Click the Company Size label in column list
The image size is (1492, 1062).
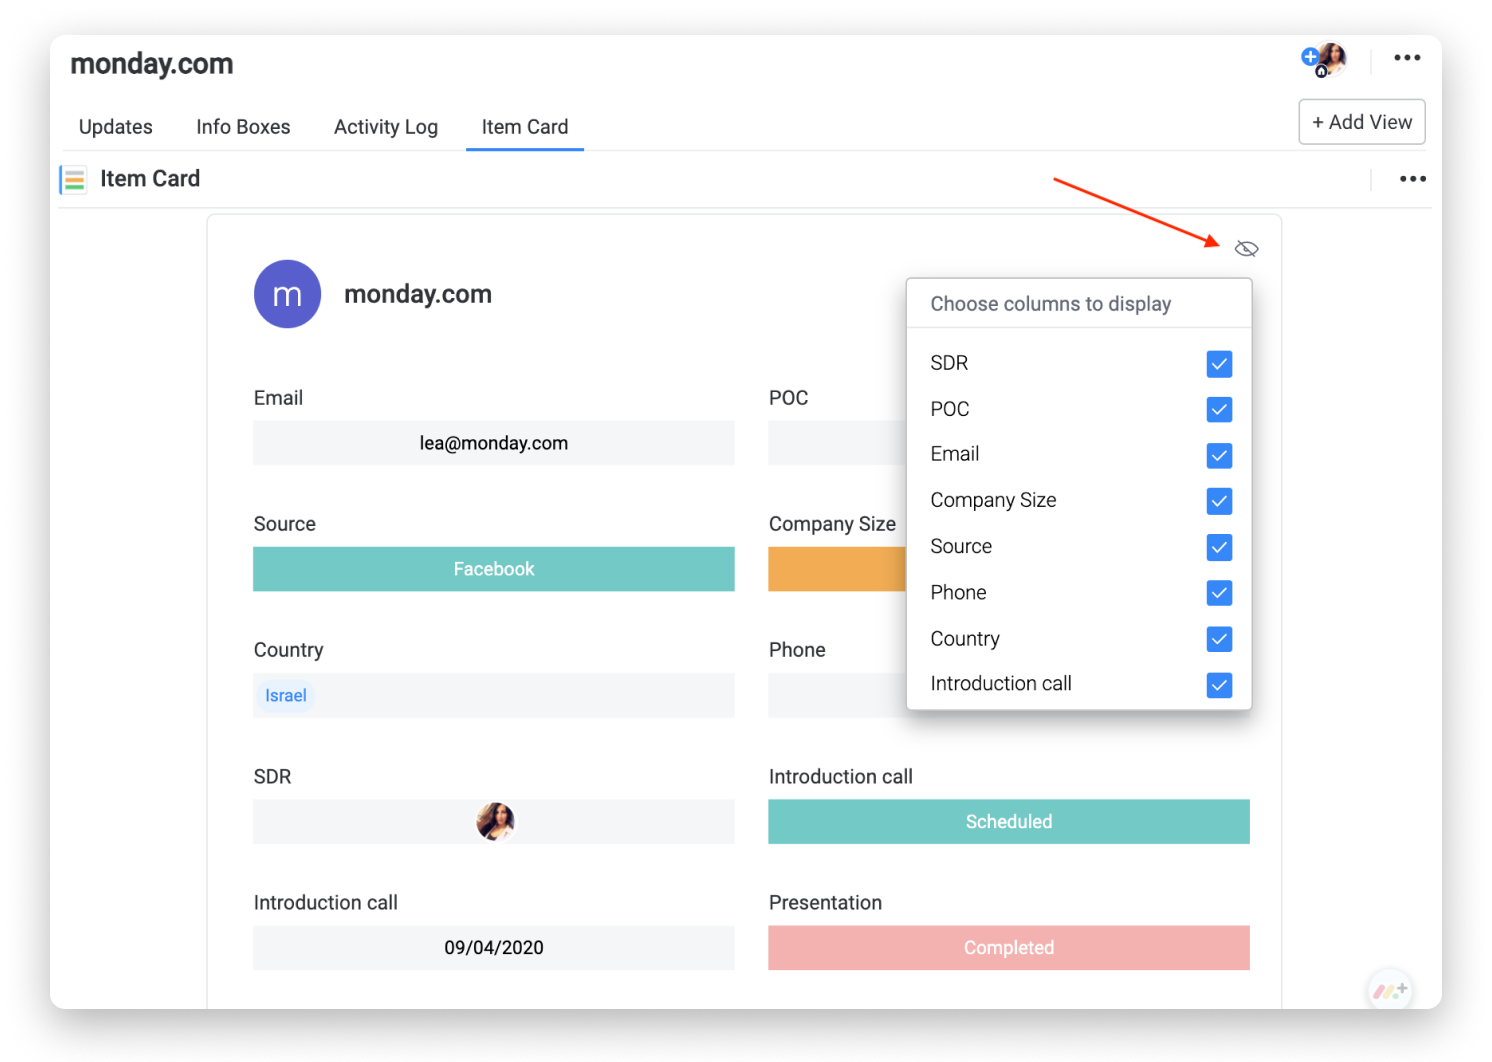click(993, 500)
